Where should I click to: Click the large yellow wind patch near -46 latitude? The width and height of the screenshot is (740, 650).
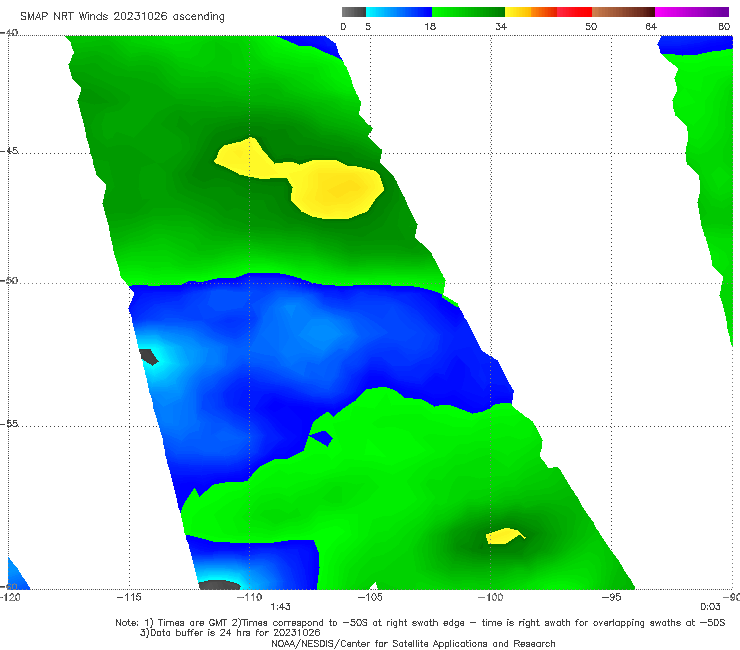tap(336, 189)
